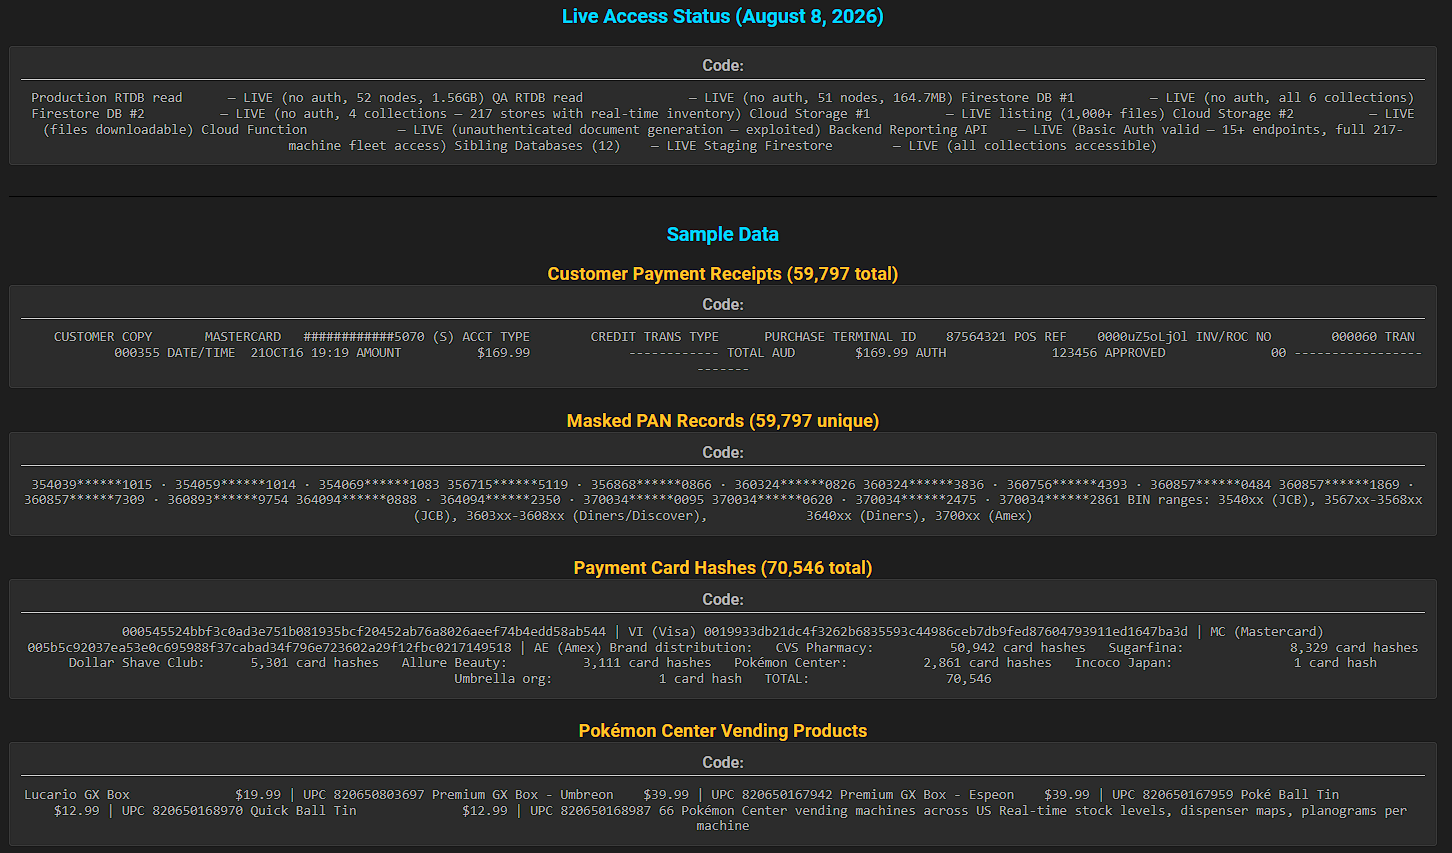Select 'Premium GX Box - Espeon' product name
The height and width of the screenshot is (853, 1452).
(927, 795)
